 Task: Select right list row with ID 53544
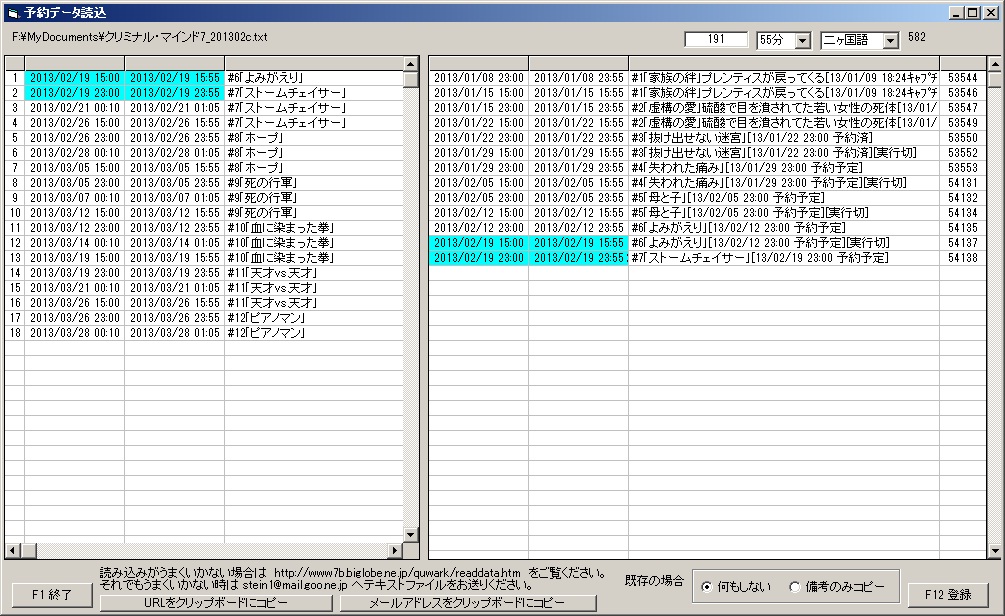[700, 77]
